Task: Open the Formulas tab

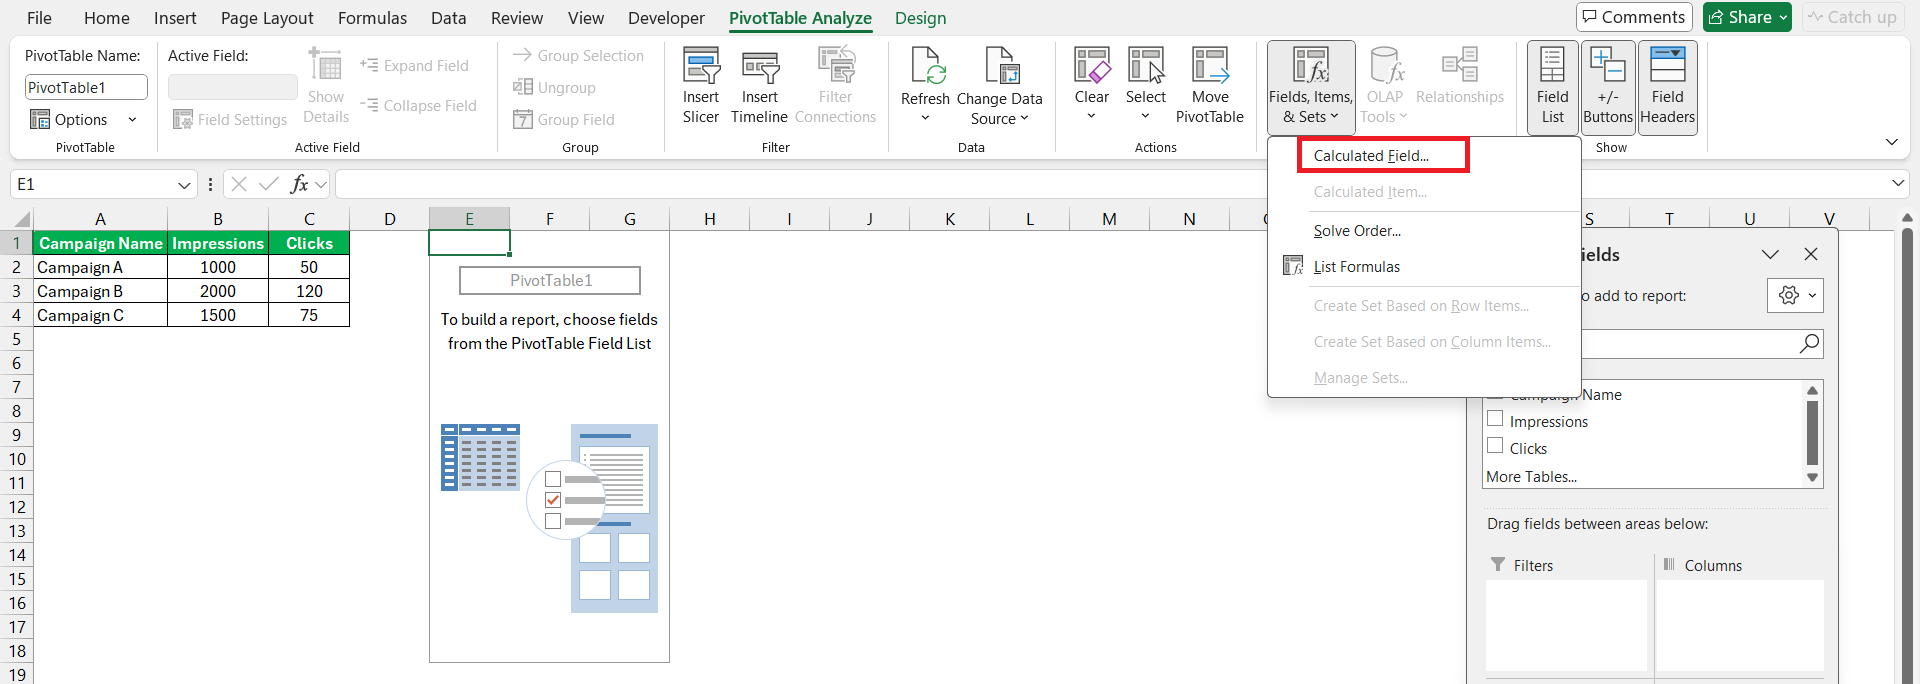Action: click(x=372, y=18)
